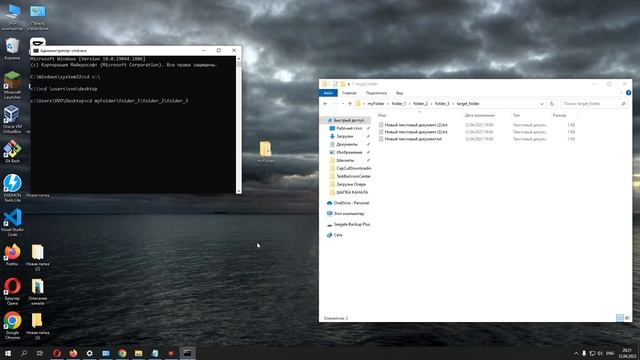Switch Explorer to large icons view button
Viewport: 640px width, 360px height.
click(627, 318)
